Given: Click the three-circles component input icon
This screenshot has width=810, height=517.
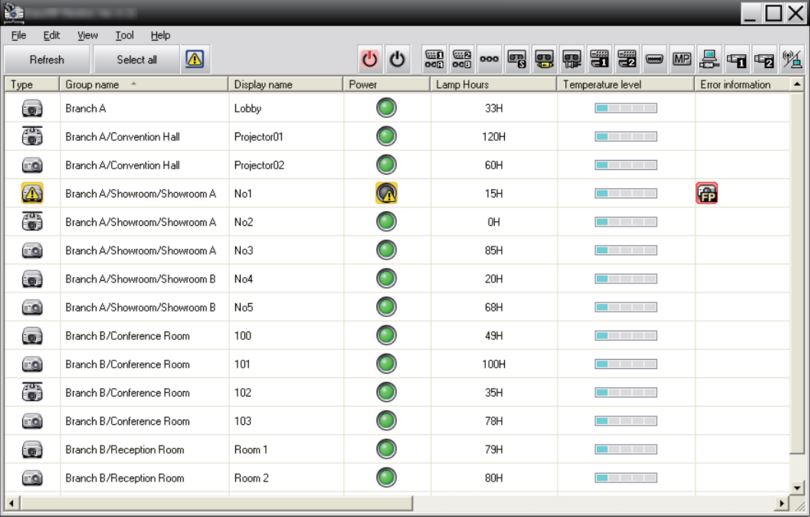Looking at the screenshot, I should pos(490,60).
